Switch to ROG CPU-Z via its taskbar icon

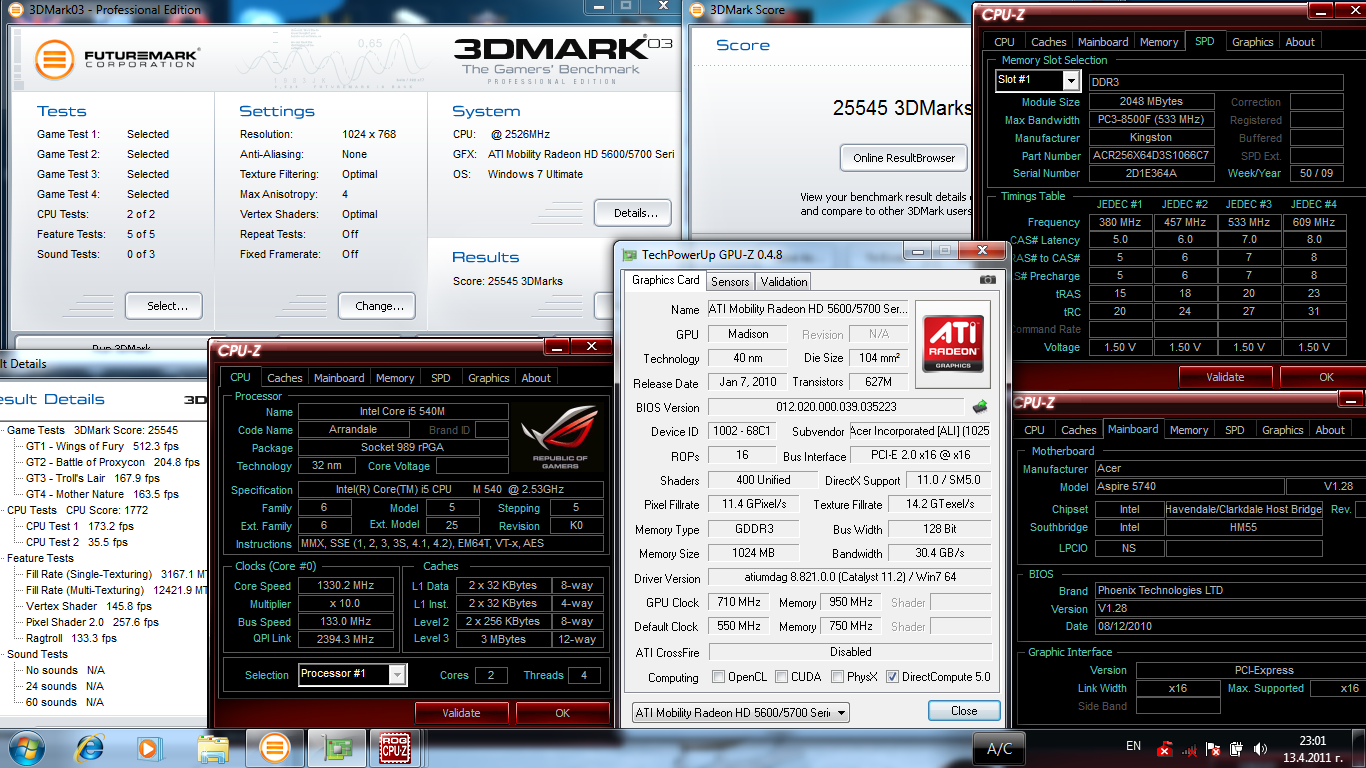[397, 747]
